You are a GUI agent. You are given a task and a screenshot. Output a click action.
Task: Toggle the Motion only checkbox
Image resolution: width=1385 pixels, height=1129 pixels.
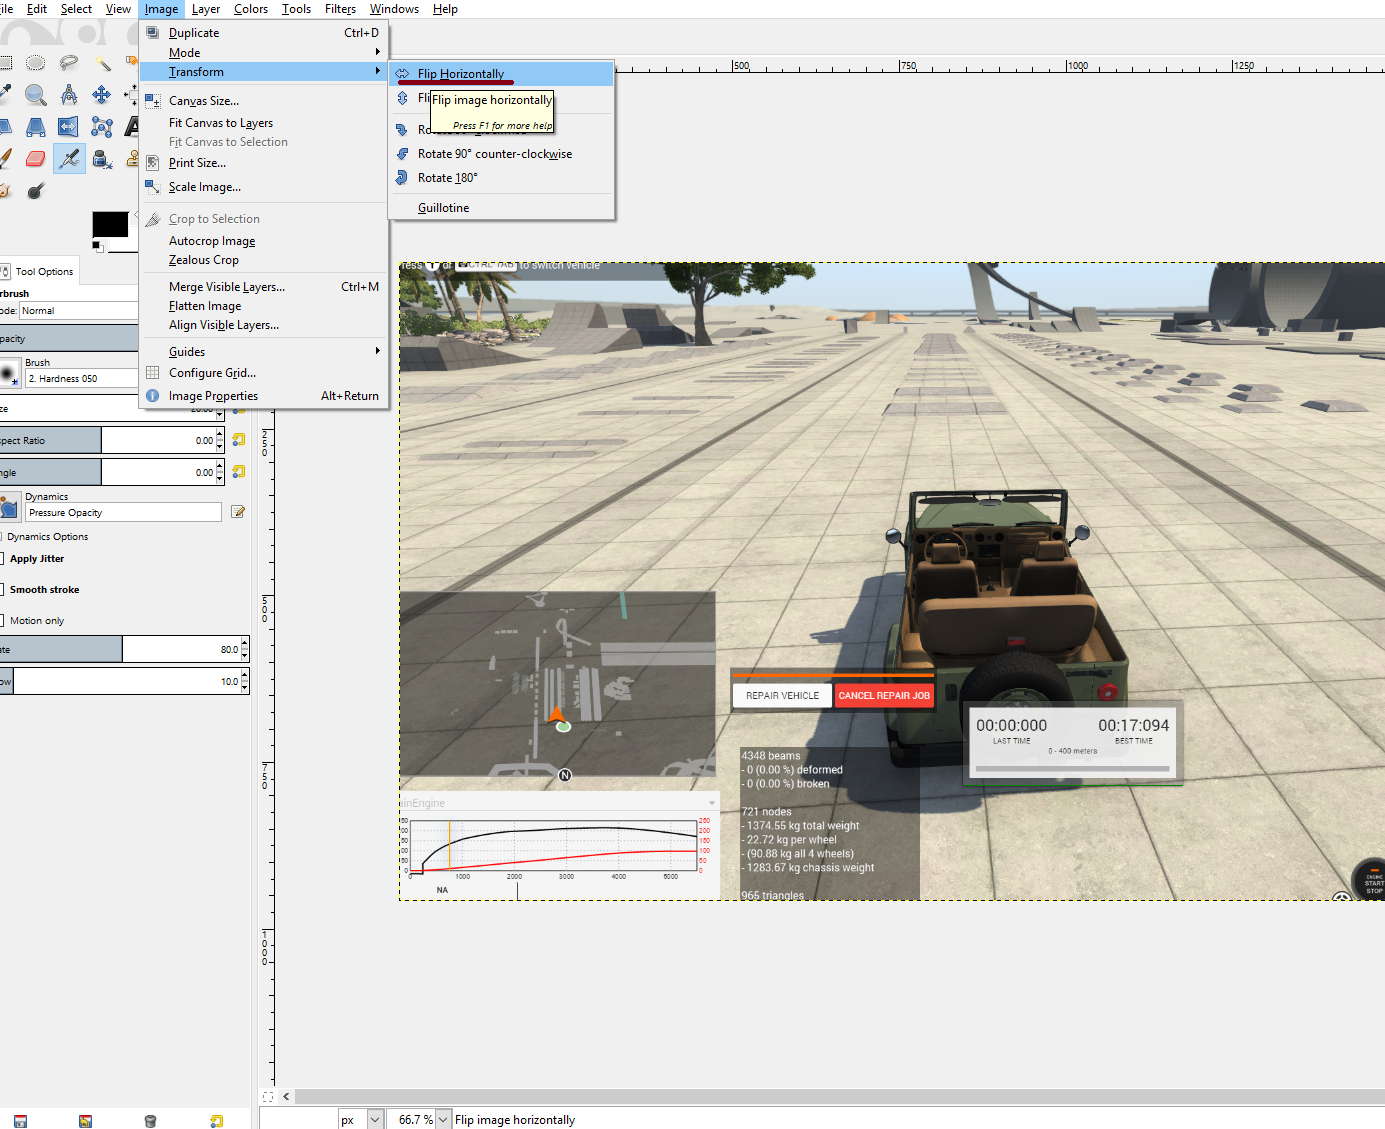(2, 621)
